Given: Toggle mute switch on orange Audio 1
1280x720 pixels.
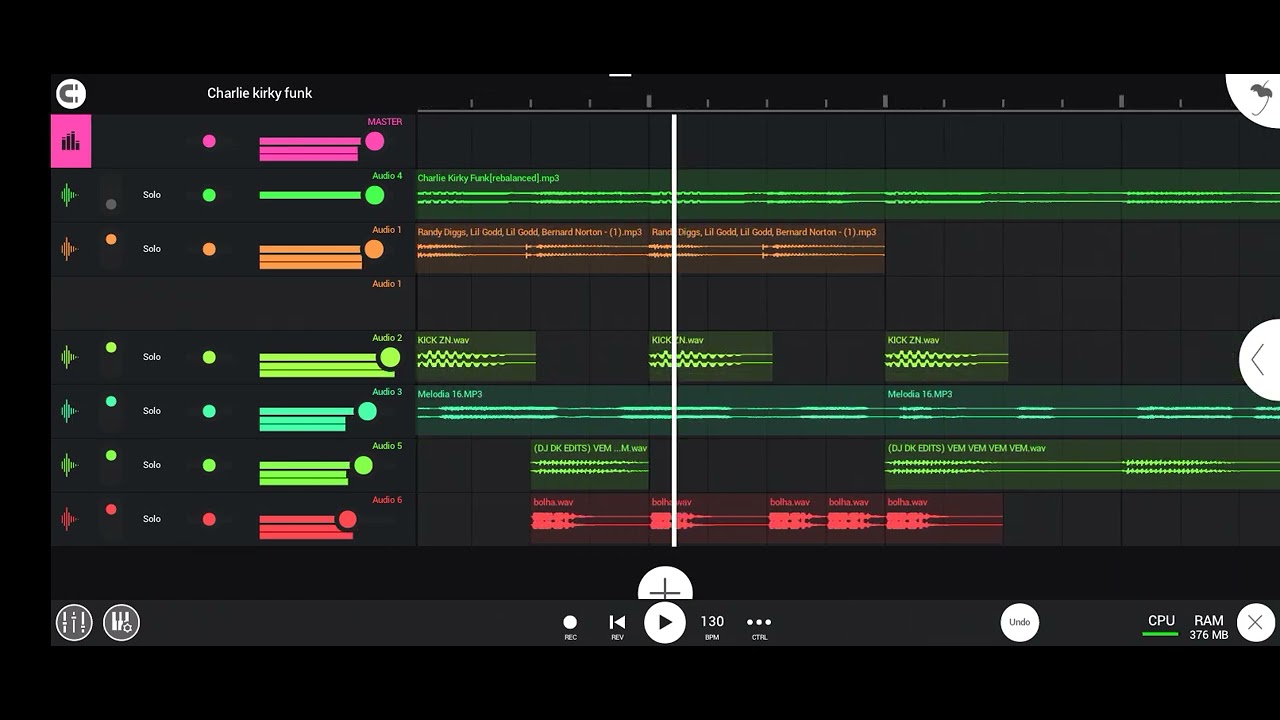Looking at the screenshot, I should (x=111, y=249).
